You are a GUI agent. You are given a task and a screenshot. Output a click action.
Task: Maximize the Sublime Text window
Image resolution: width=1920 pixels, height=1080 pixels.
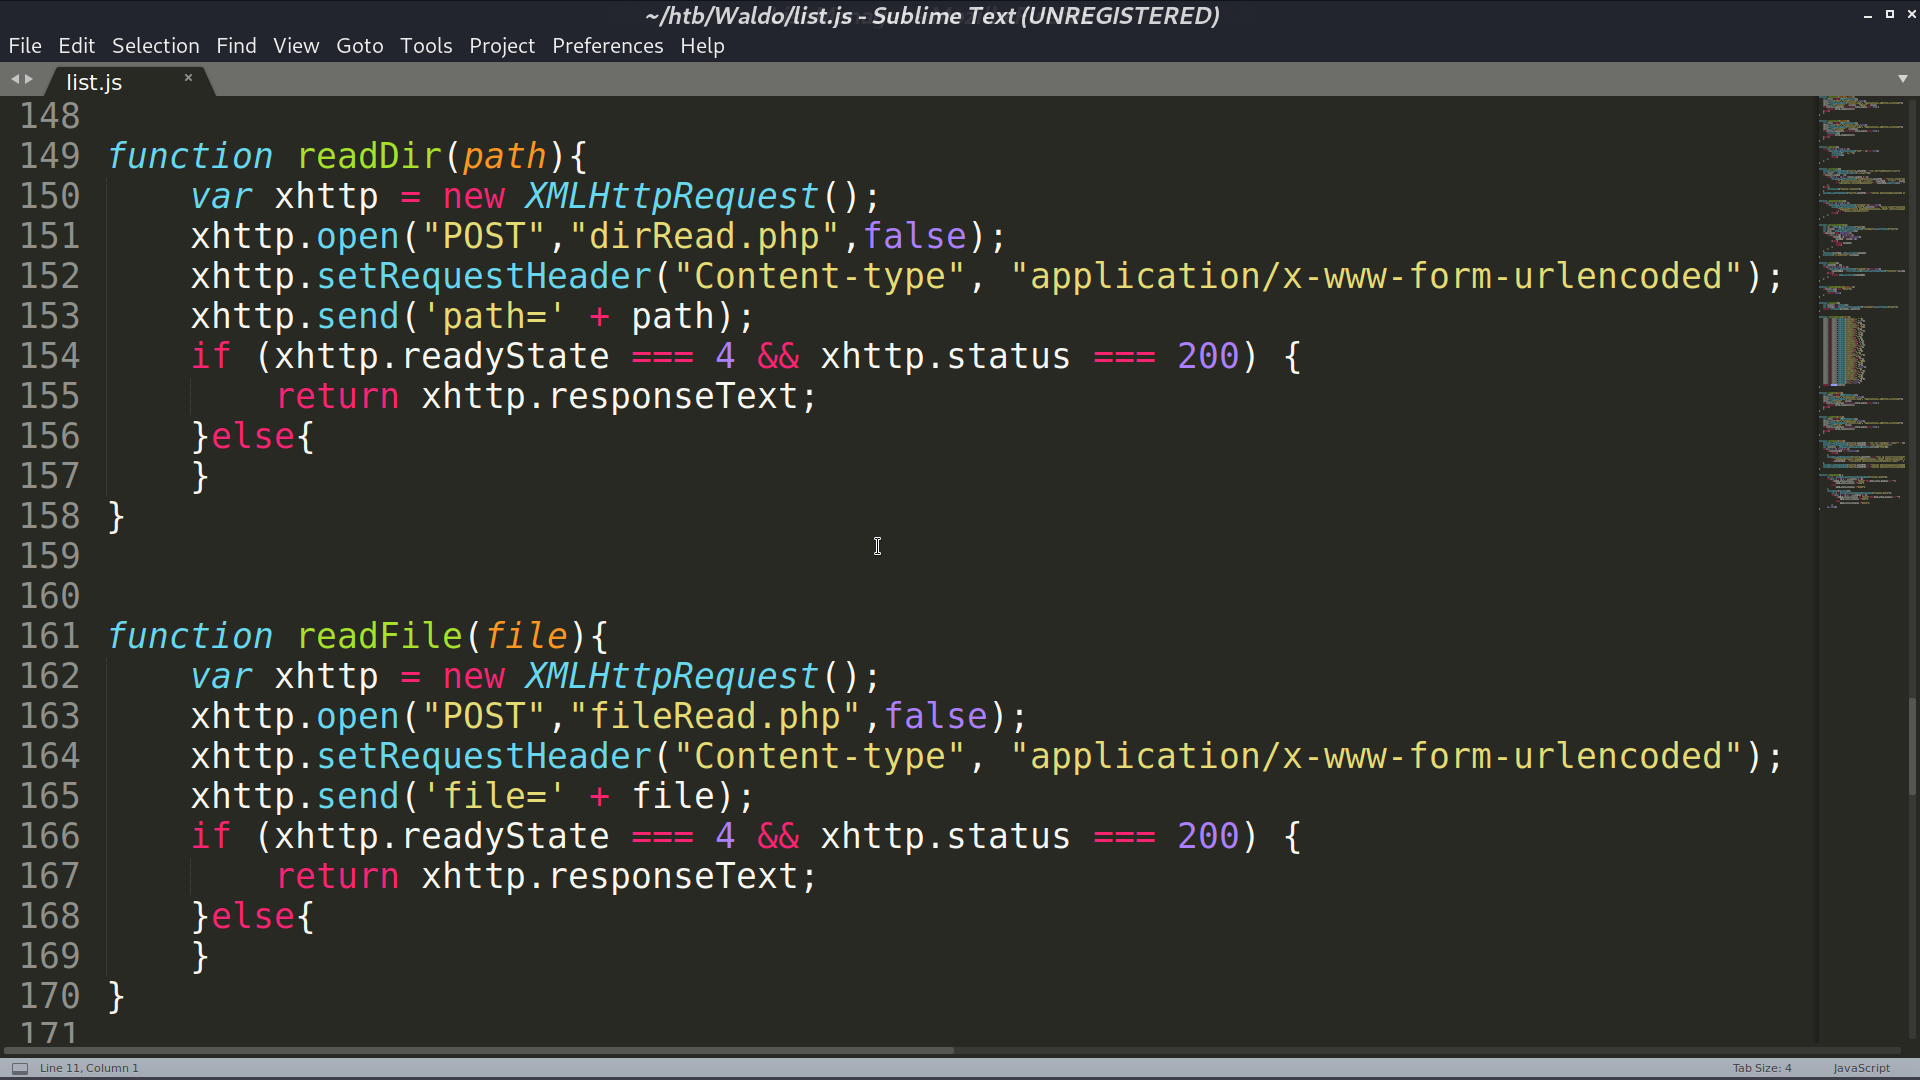pos(1890,14)
